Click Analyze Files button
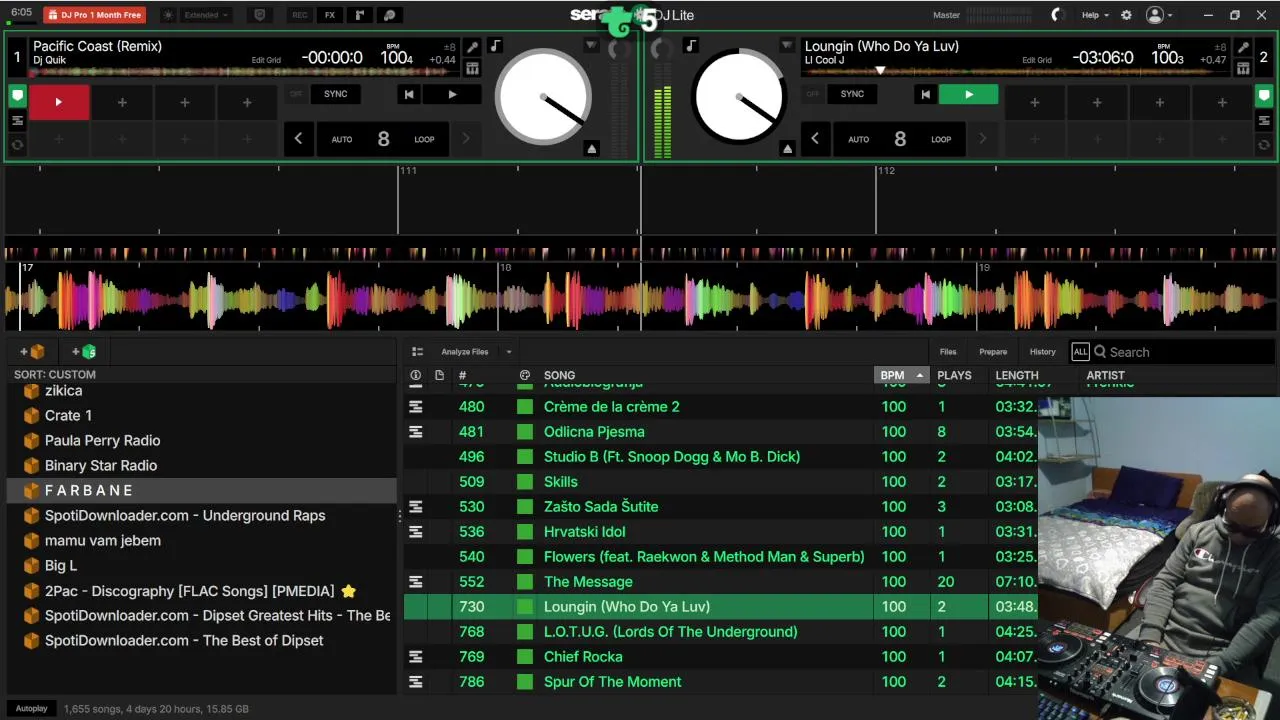 (465, 352)
